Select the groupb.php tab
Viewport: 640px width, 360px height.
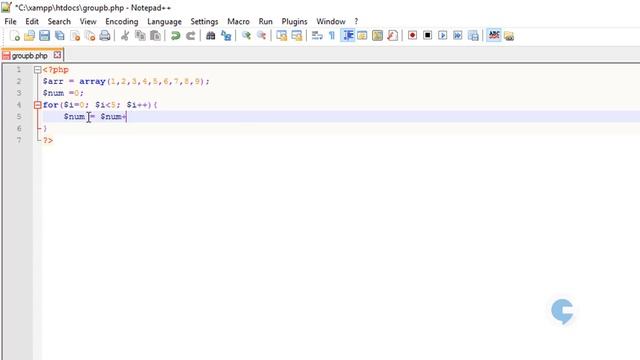click(29, 56)
